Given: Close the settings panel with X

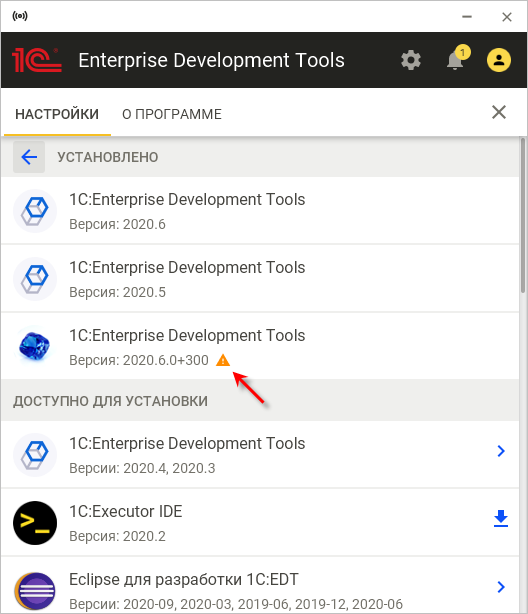Looking at the screenshot, I should coord(499,112).
